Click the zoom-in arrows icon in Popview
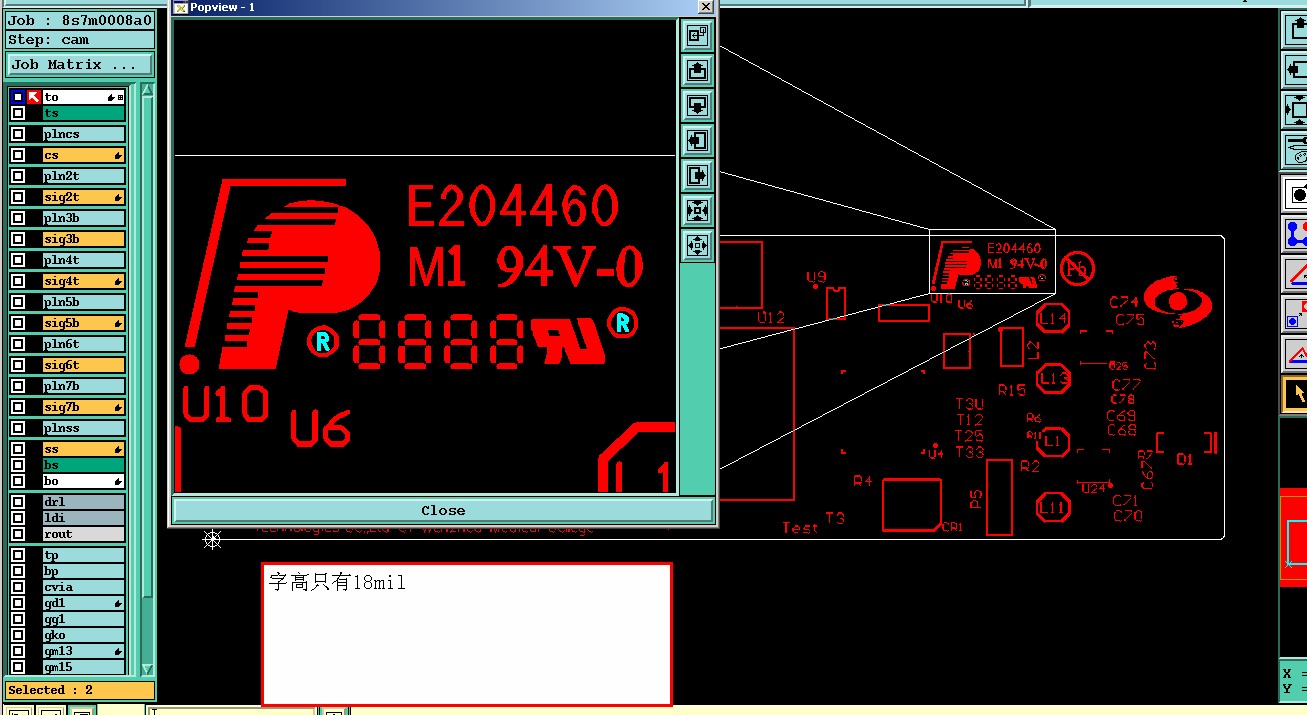1307x715 pixels. [x=697, y=211]
